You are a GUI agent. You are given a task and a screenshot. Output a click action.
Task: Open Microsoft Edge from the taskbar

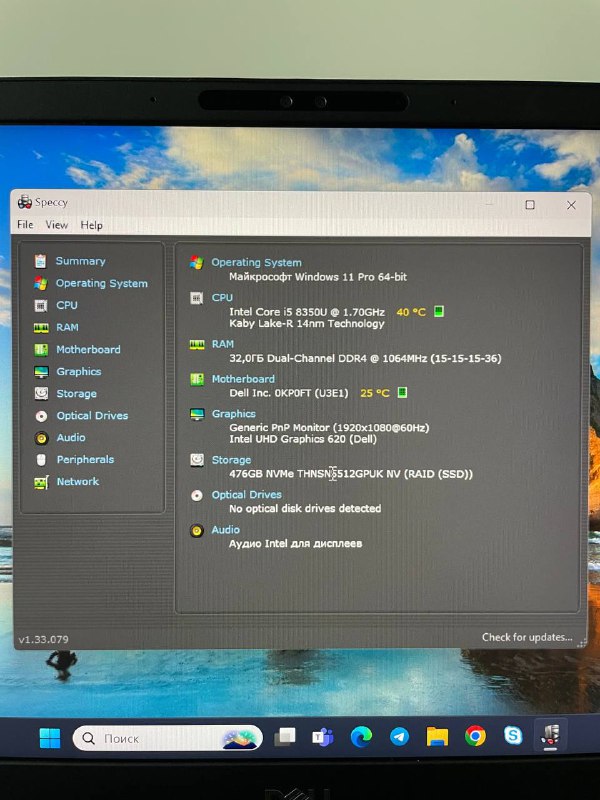click(x=361, y=737)
